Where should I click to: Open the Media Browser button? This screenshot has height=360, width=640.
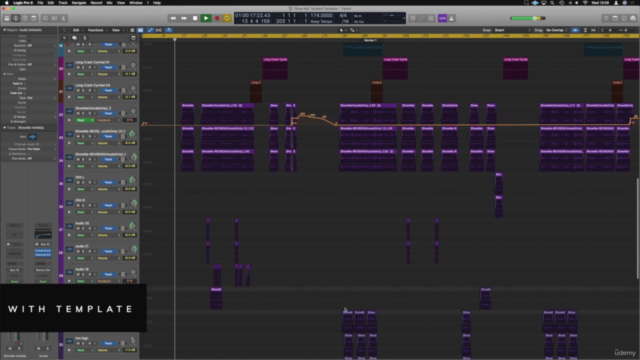coord(633,18)
